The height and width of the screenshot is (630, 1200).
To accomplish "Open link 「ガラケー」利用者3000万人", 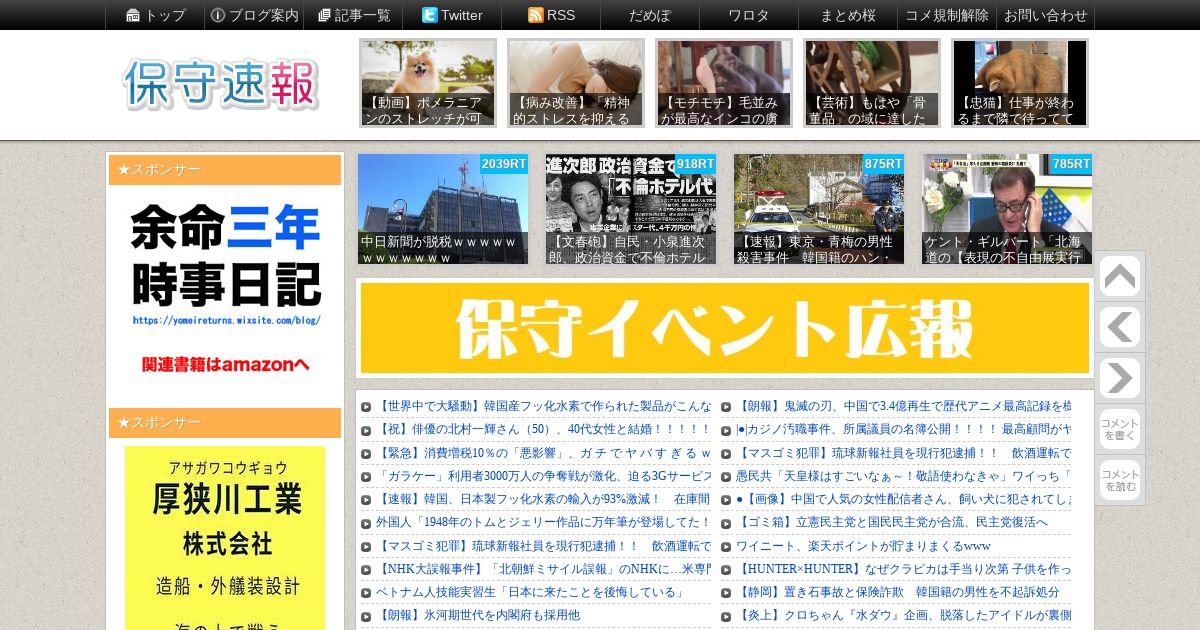I will 544,476.
